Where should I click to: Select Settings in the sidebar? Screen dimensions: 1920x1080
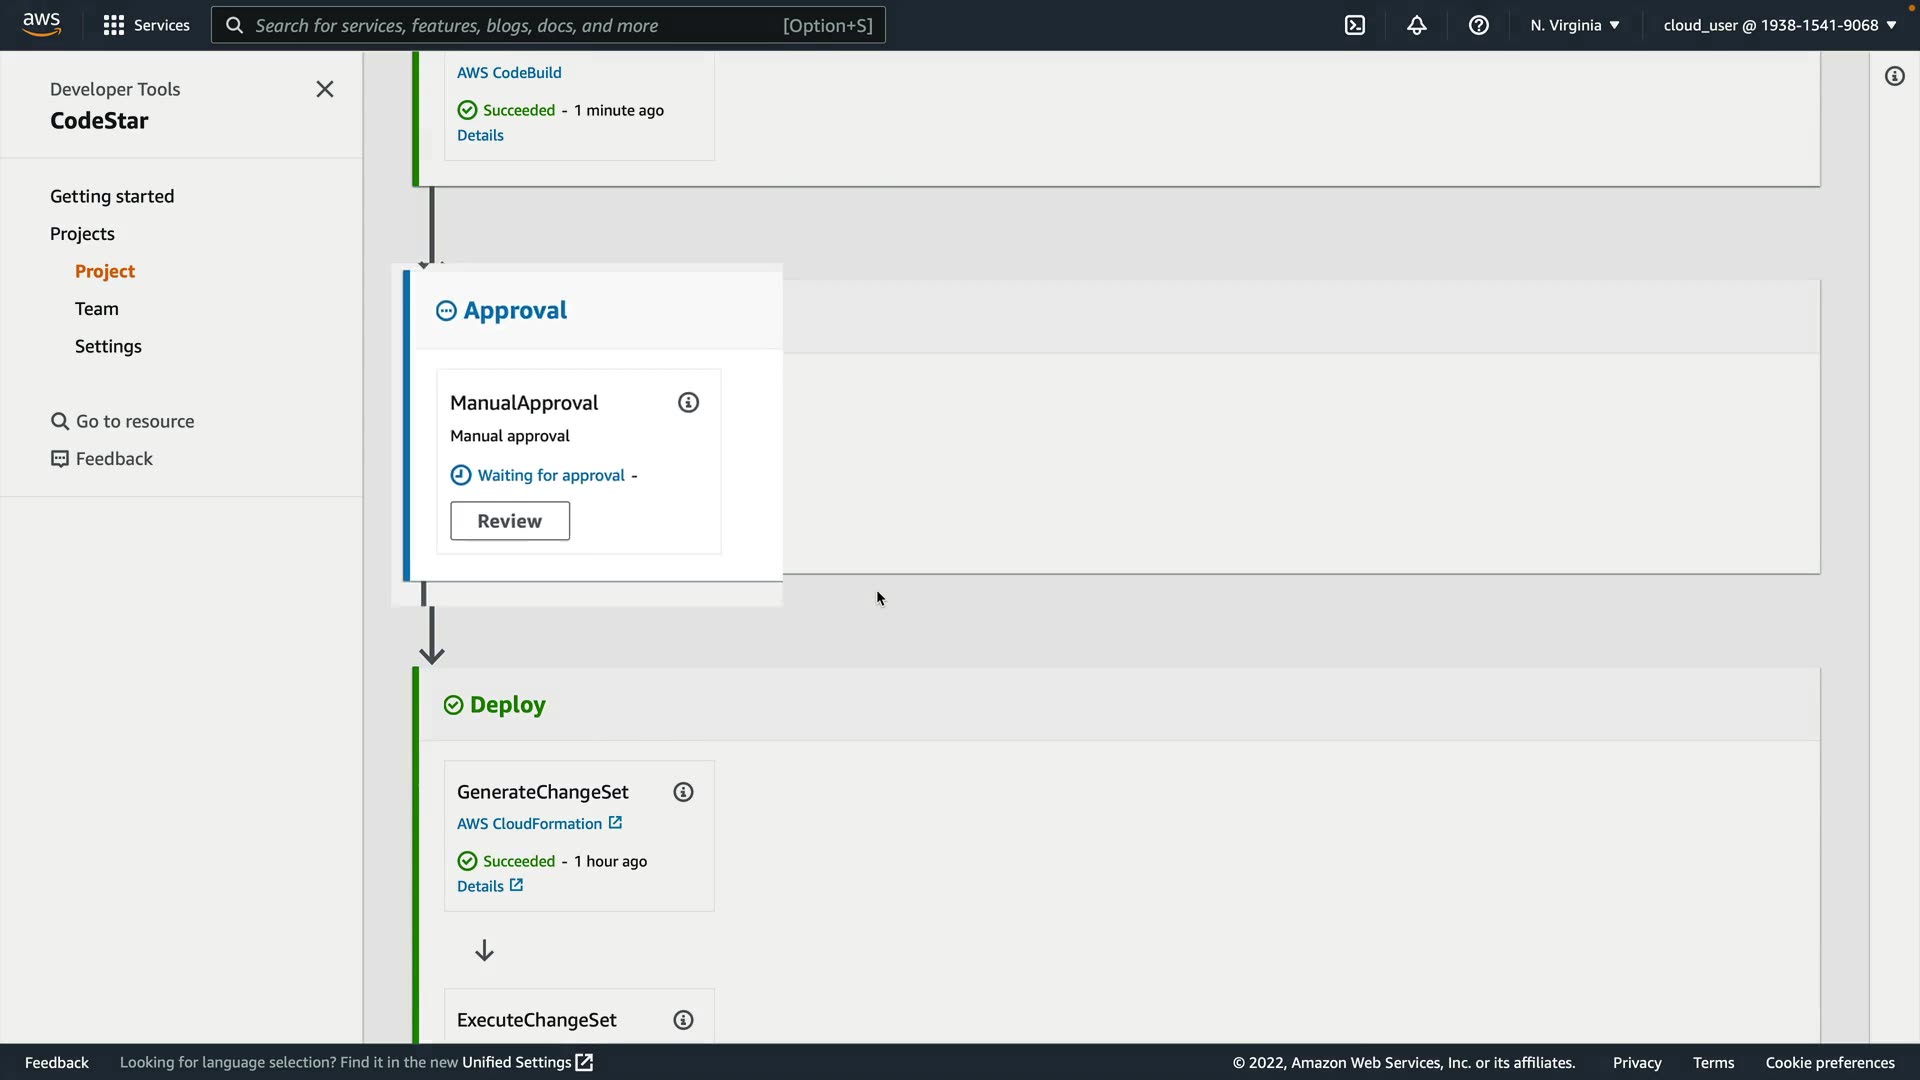click(108, 346)
